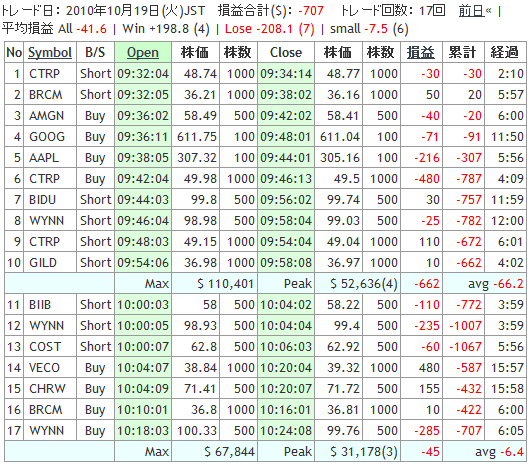The image size is (529, 464).
Task: Select WYNN open price 100.33
Action: pyautogui.click(x=197, y=431)
